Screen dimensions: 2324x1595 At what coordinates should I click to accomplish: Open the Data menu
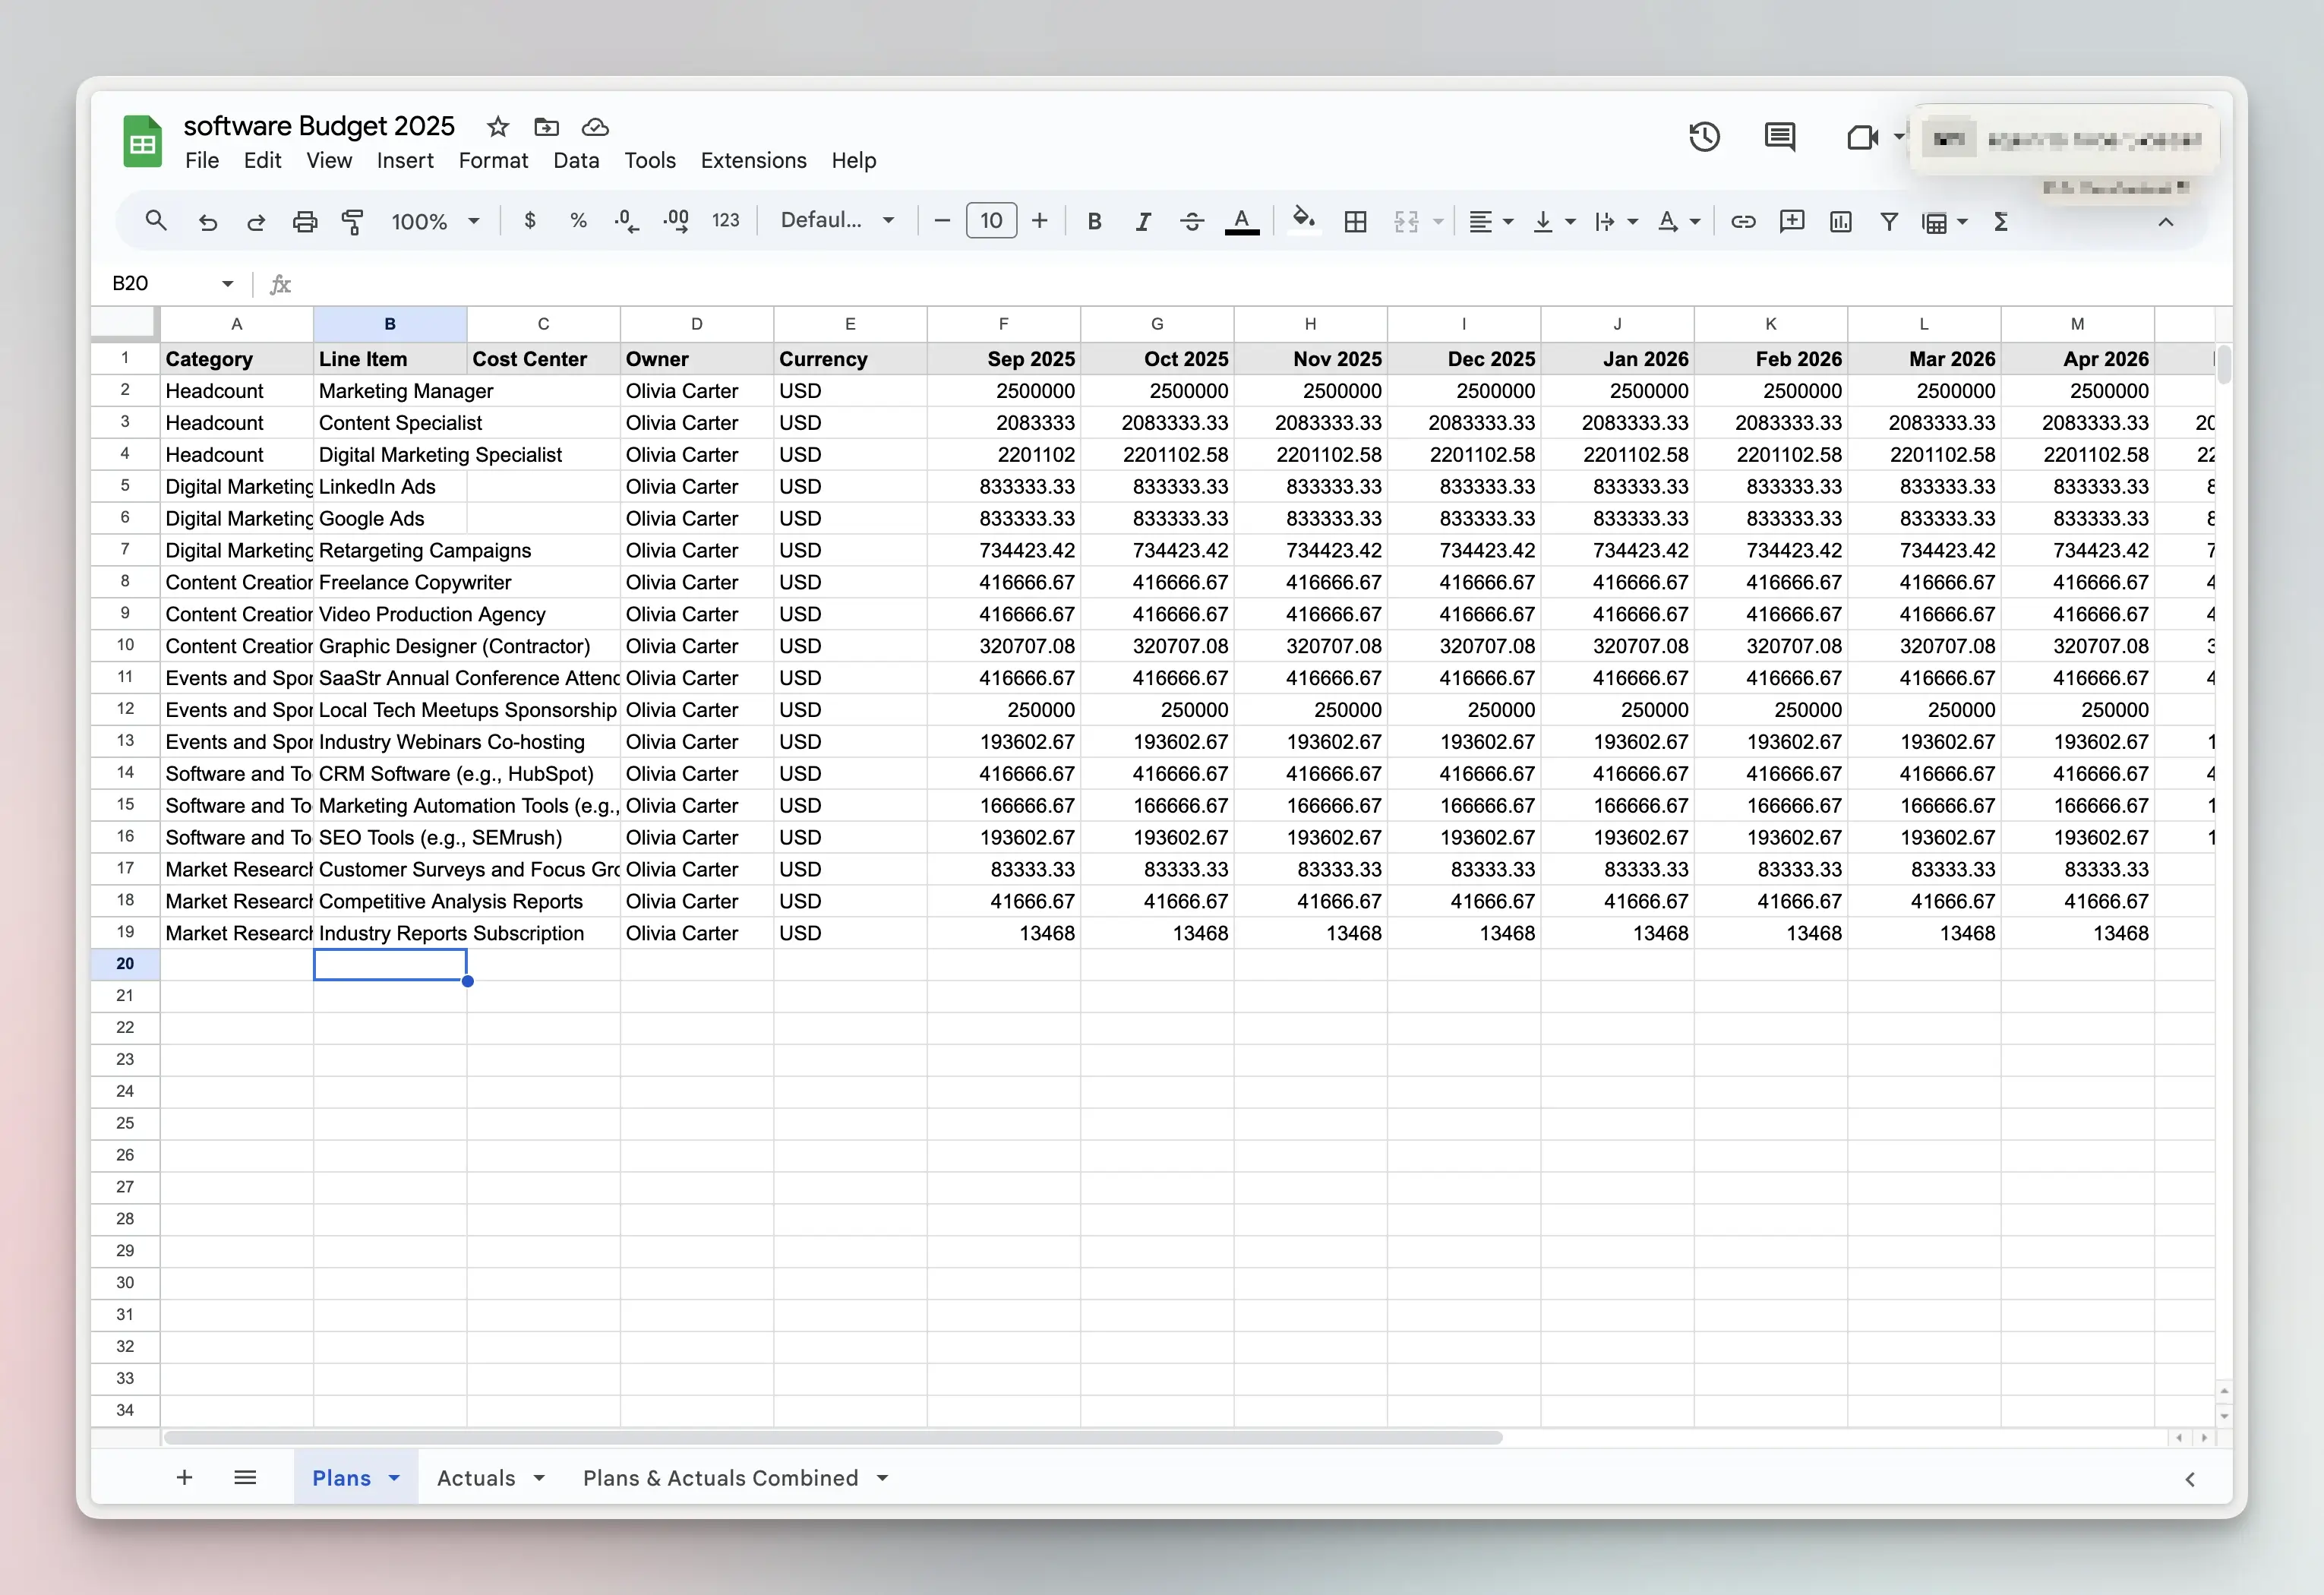(577, 160)
